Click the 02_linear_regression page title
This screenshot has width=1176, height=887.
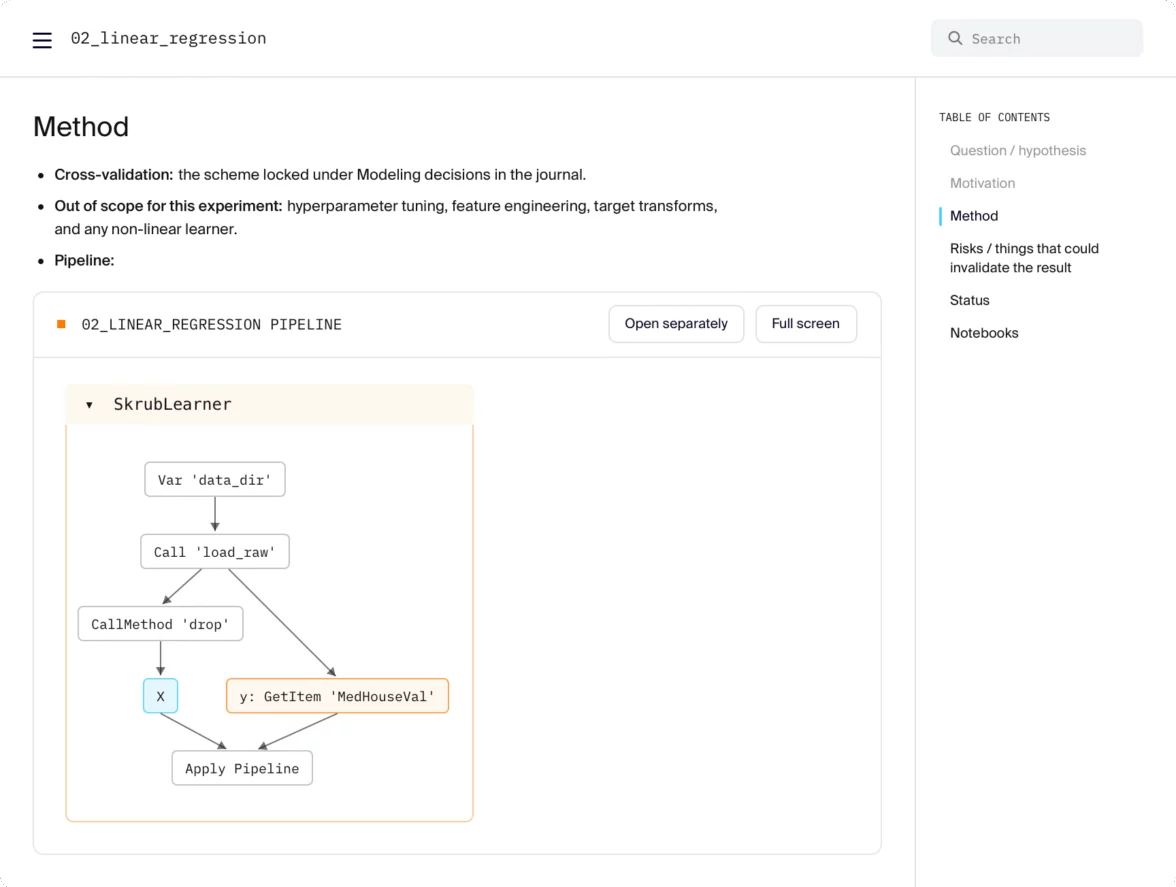[168, 38]
